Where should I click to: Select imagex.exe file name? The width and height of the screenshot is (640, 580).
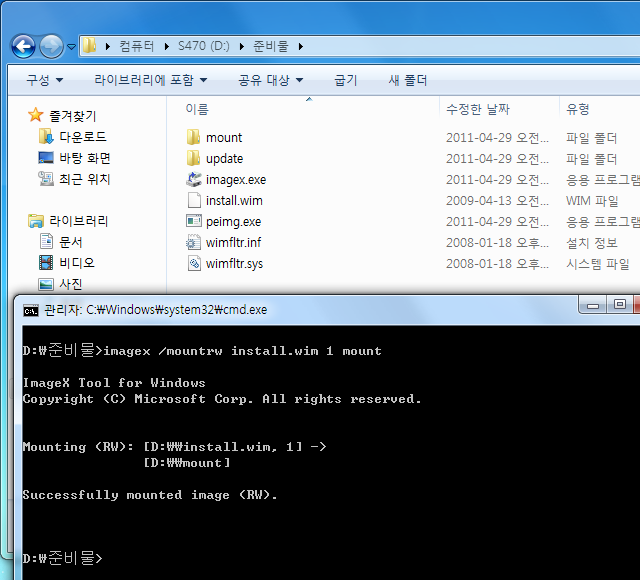(236, 180)
